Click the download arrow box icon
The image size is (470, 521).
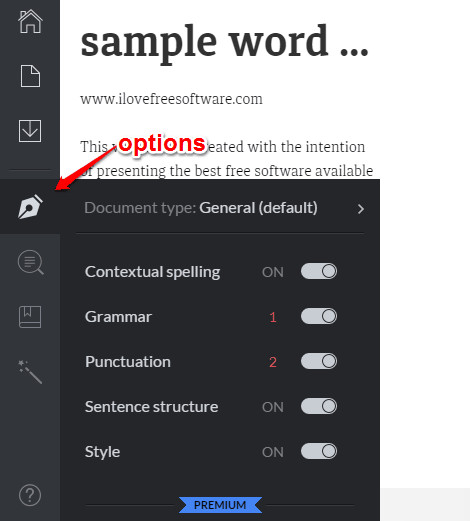pos(30,131)
